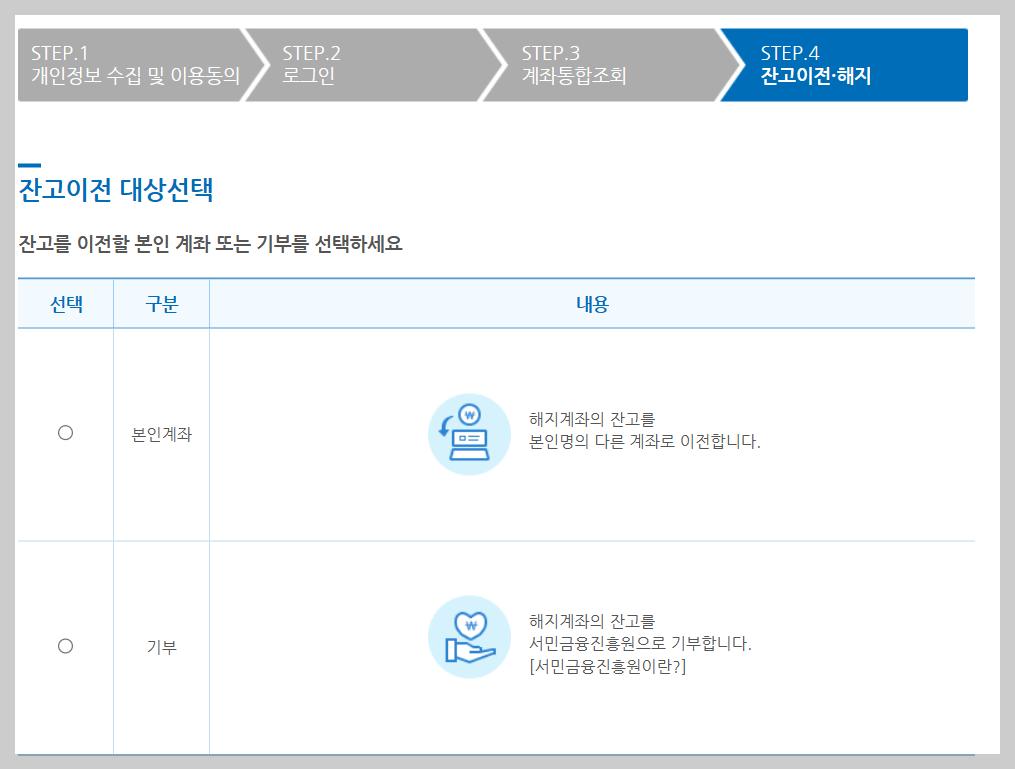Click the laptop transfer icon for 본인계좌

pos(469,432)
